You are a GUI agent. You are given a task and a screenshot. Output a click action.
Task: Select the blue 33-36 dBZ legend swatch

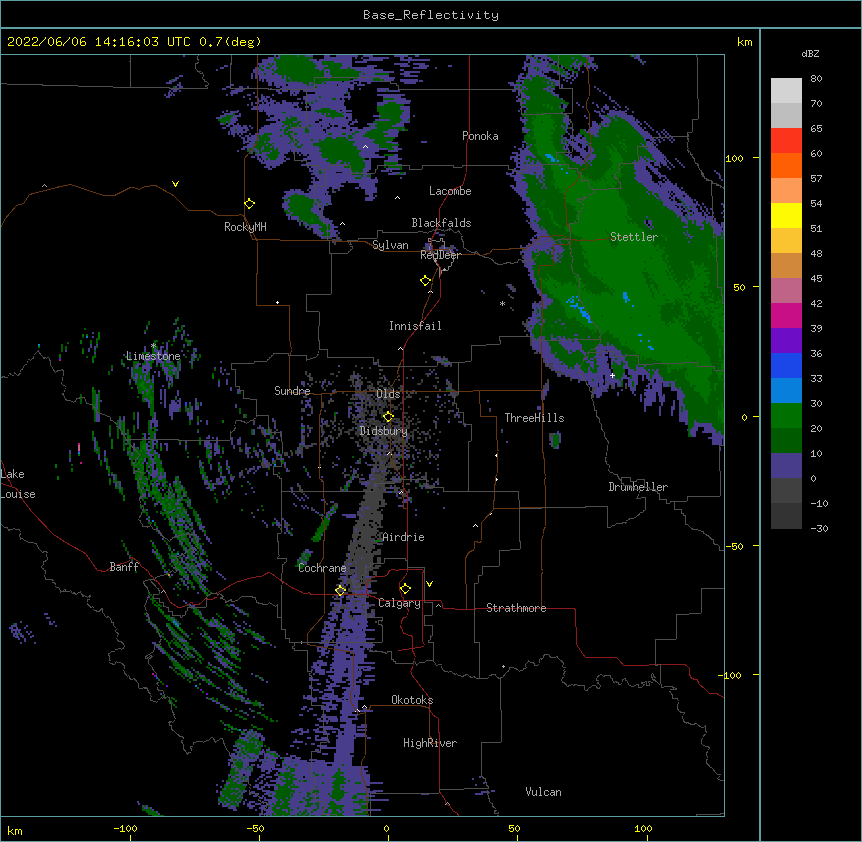786,365
